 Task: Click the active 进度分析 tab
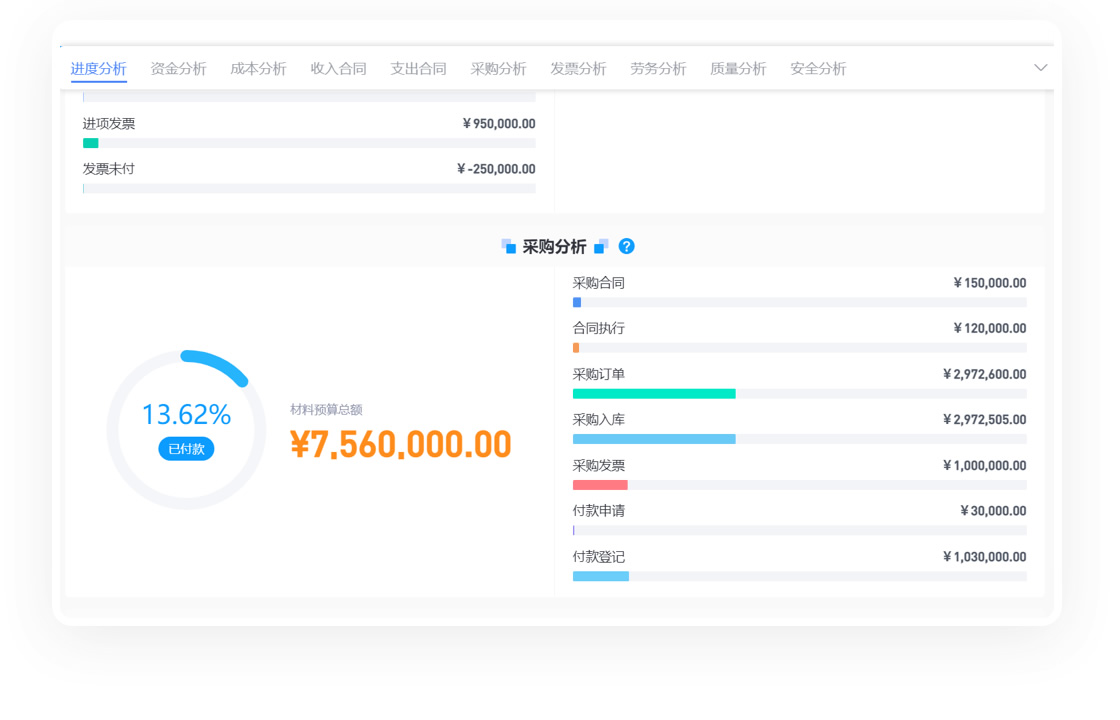(98, 69)
